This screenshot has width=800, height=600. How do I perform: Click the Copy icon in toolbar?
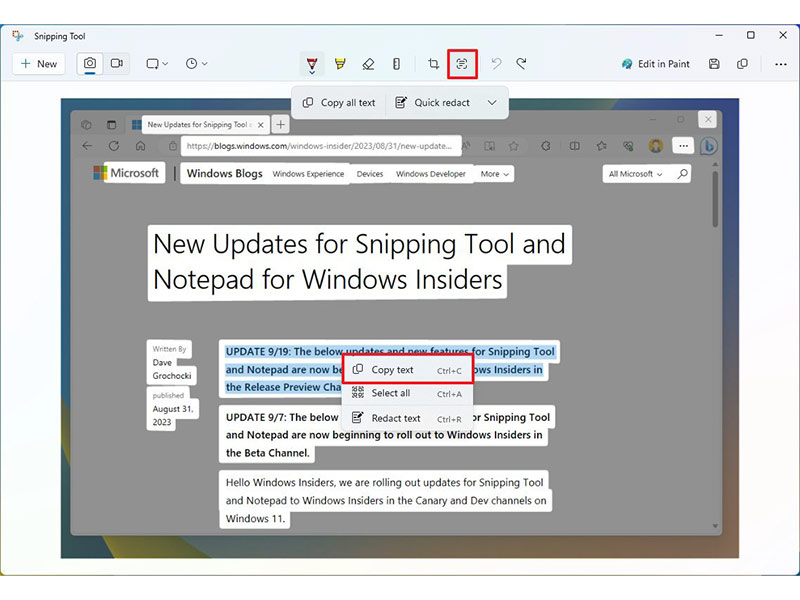[742, 64]
